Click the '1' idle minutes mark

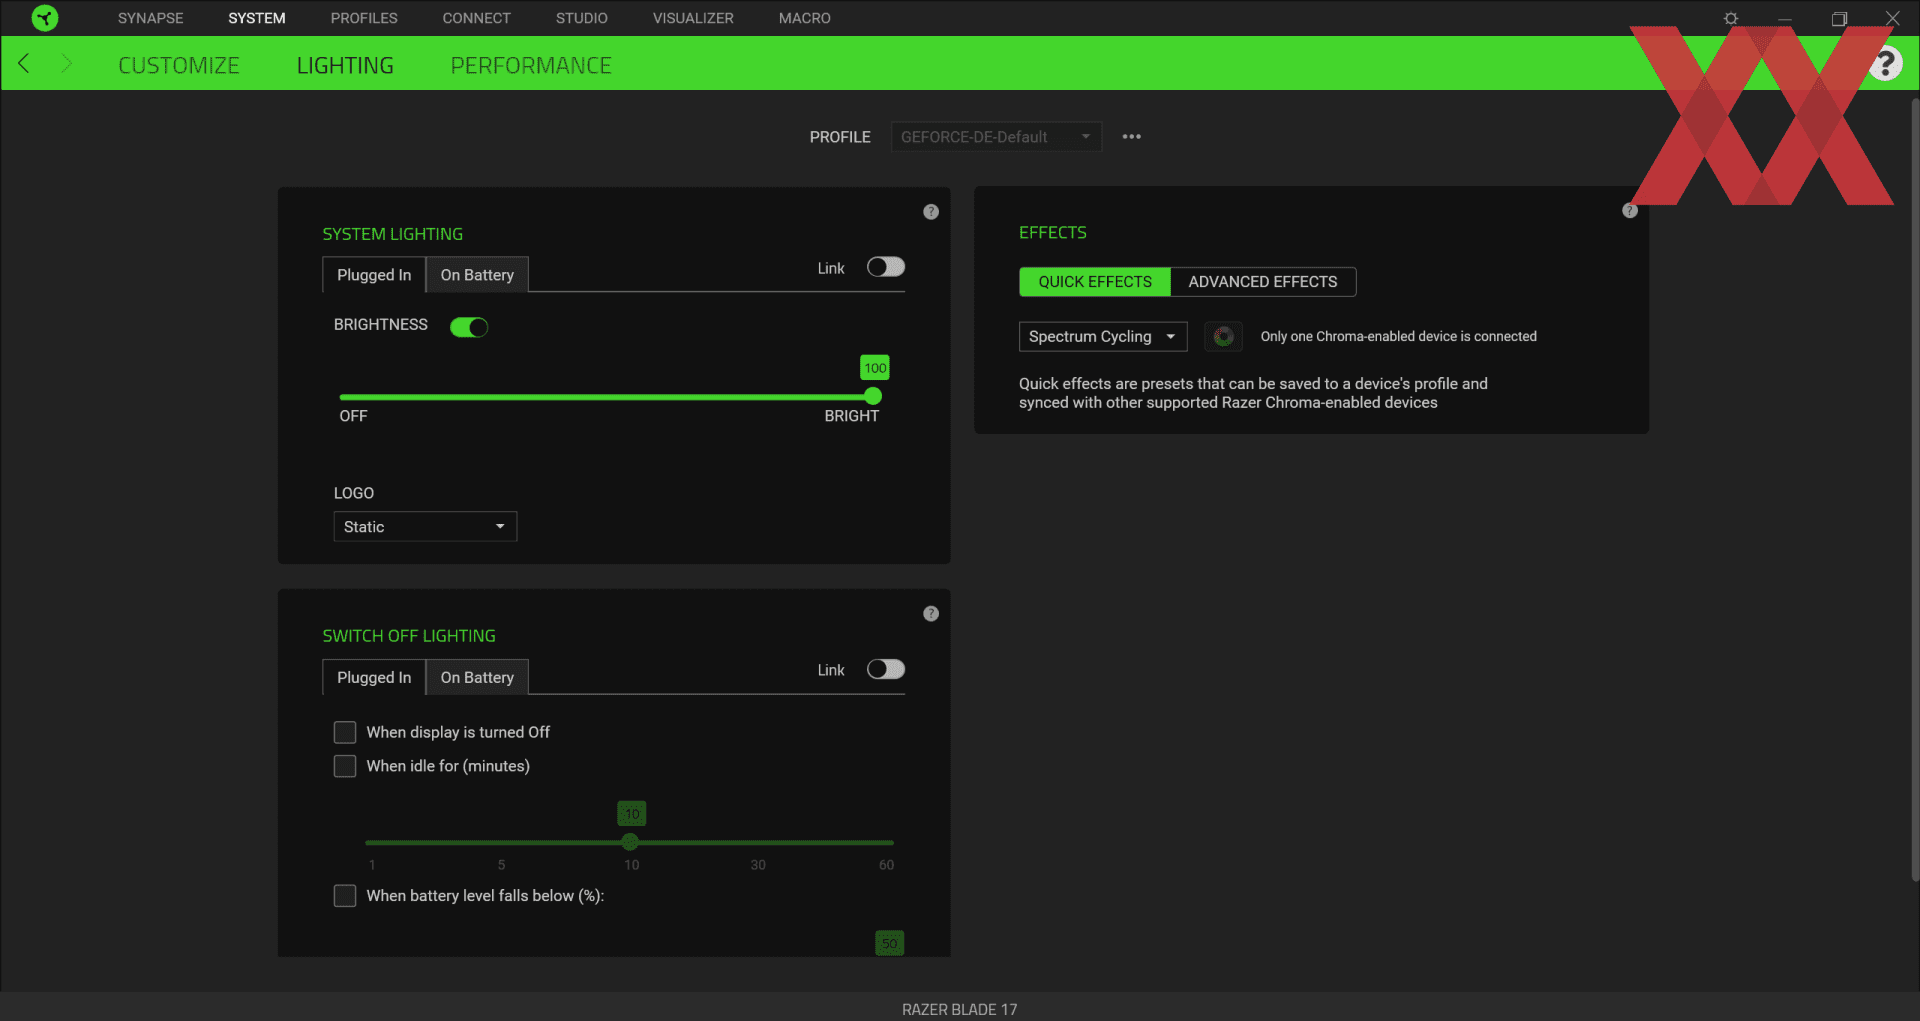pos(372,865)
